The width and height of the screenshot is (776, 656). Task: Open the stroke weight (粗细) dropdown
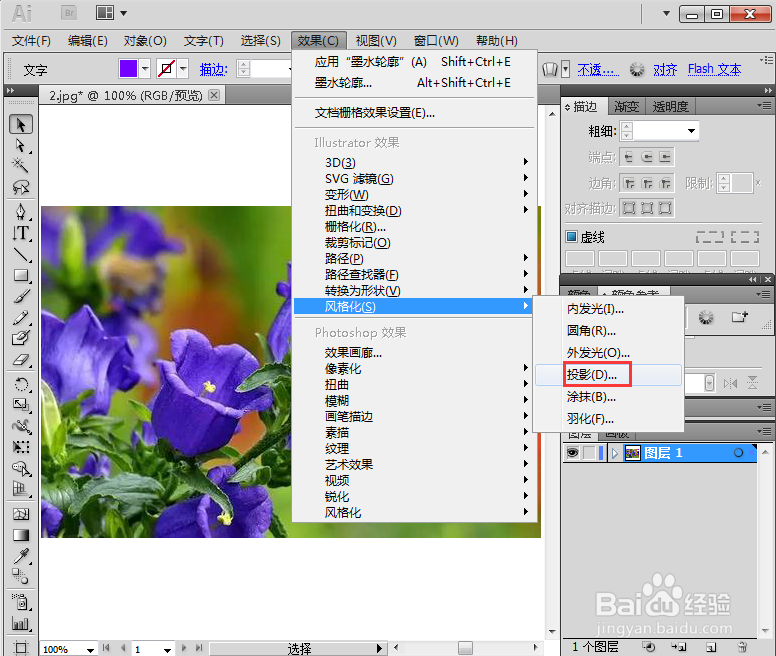[x=691, y=131]
